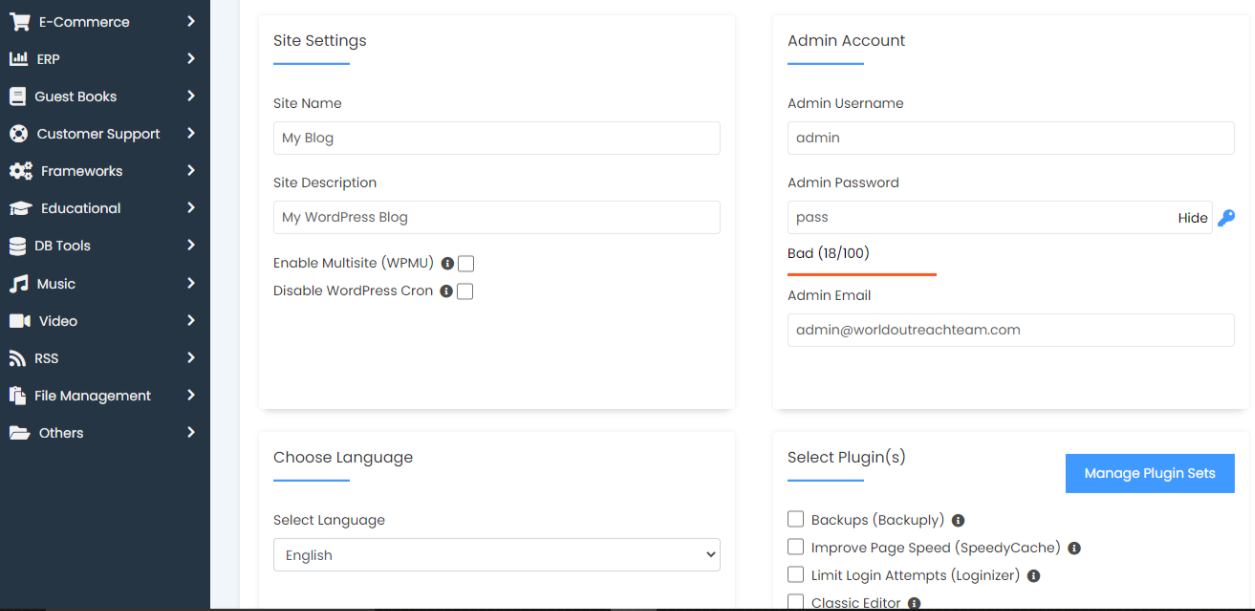Expand the DB Tools category arrow
Screen dimensions: 1255x611
(190, 246)
